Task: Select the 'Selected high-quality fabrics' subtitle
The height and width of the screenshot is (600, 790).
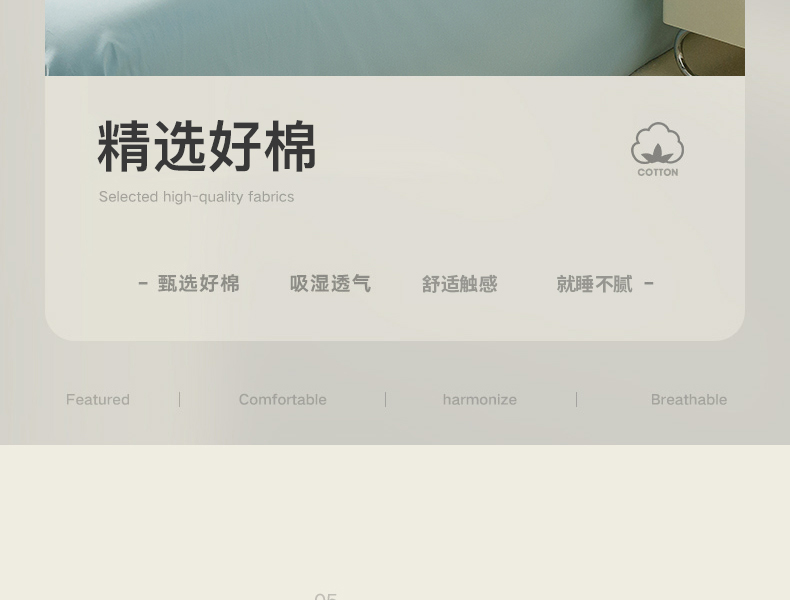Action: point(196,196)
